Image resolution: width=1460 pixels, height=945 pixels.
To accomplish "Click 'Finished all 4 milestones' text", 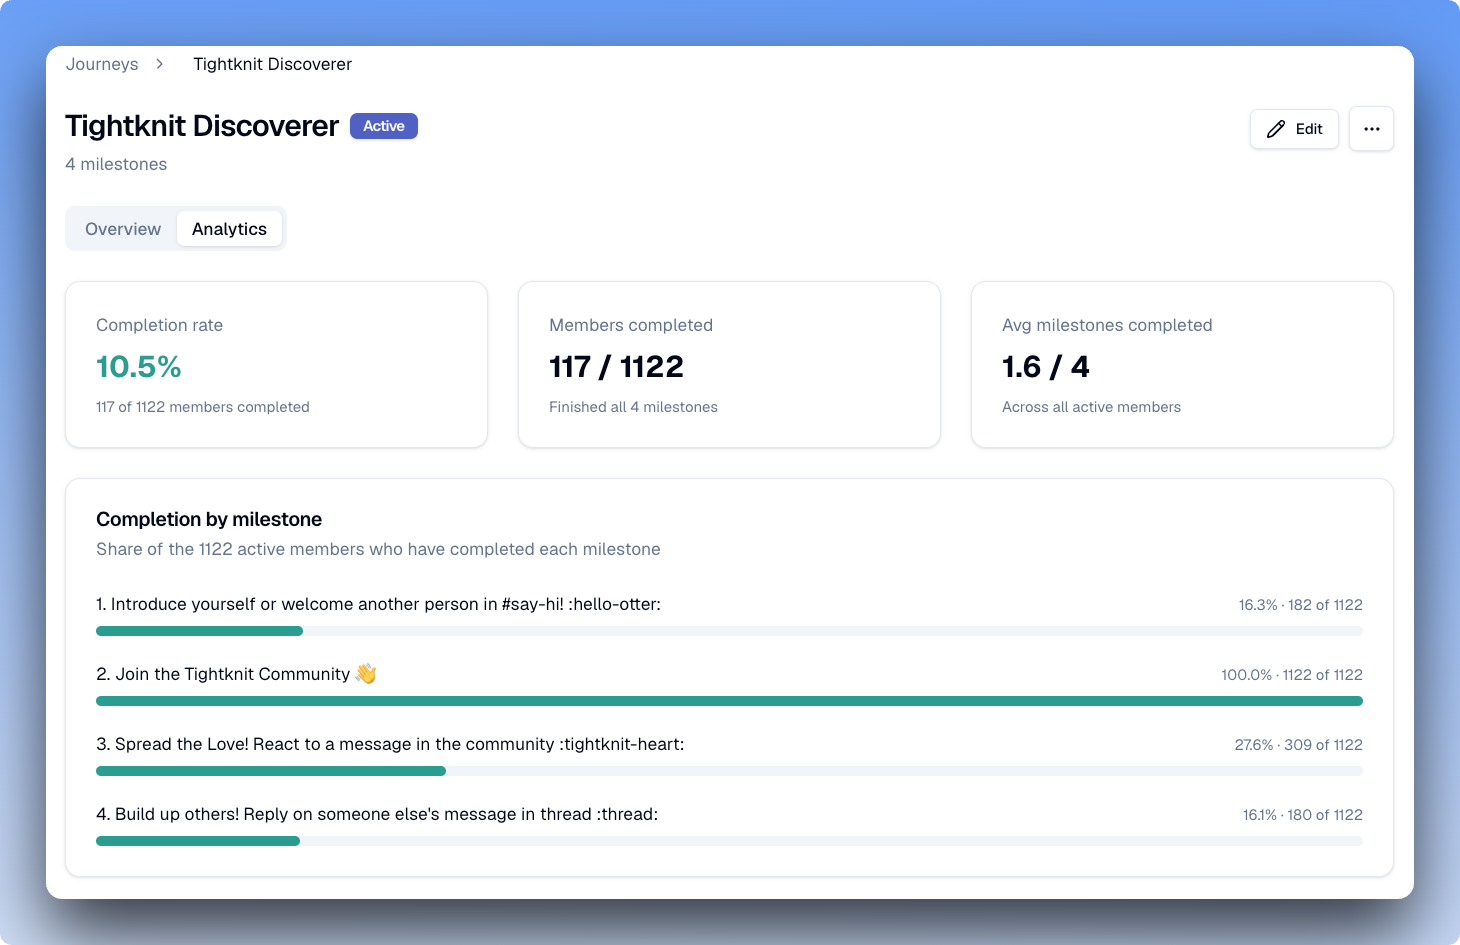I will pos(633,407).
